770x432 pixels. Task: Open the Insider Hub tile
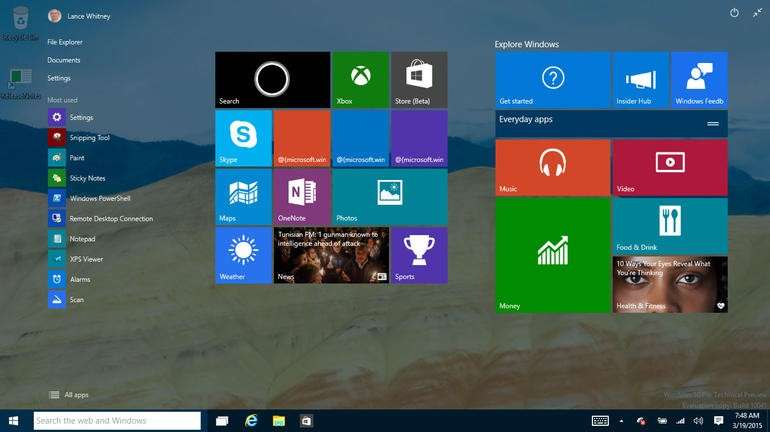(641, 80)
